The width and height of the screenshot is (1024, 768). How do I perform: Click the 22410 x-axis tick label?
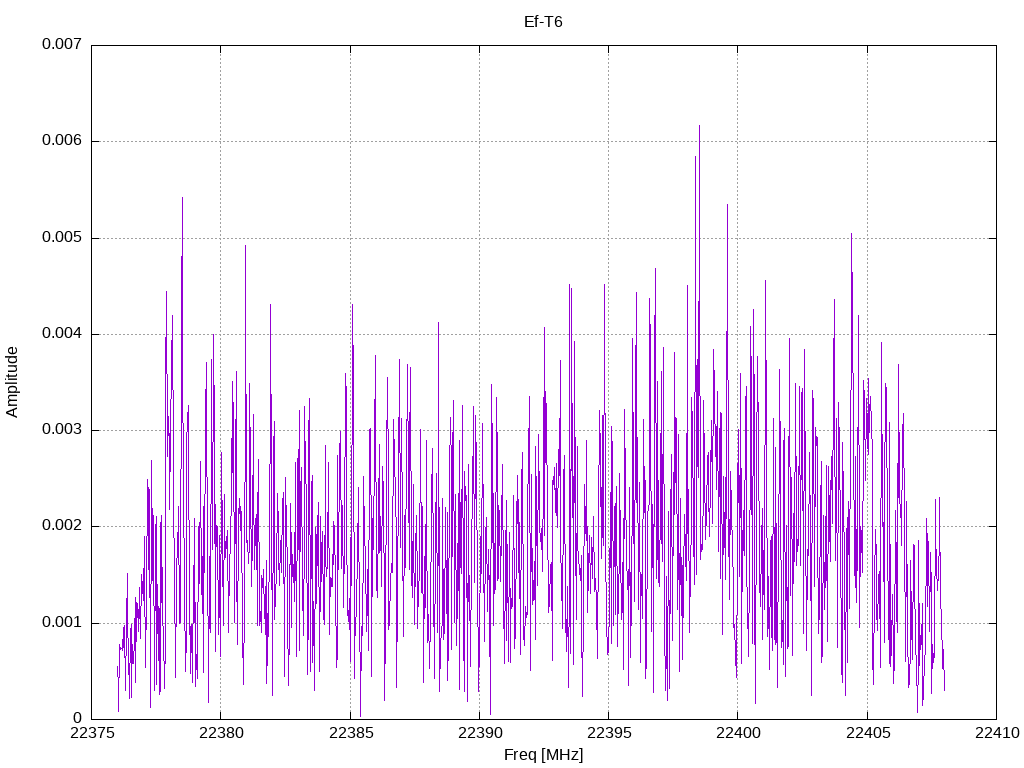point(997,733)
